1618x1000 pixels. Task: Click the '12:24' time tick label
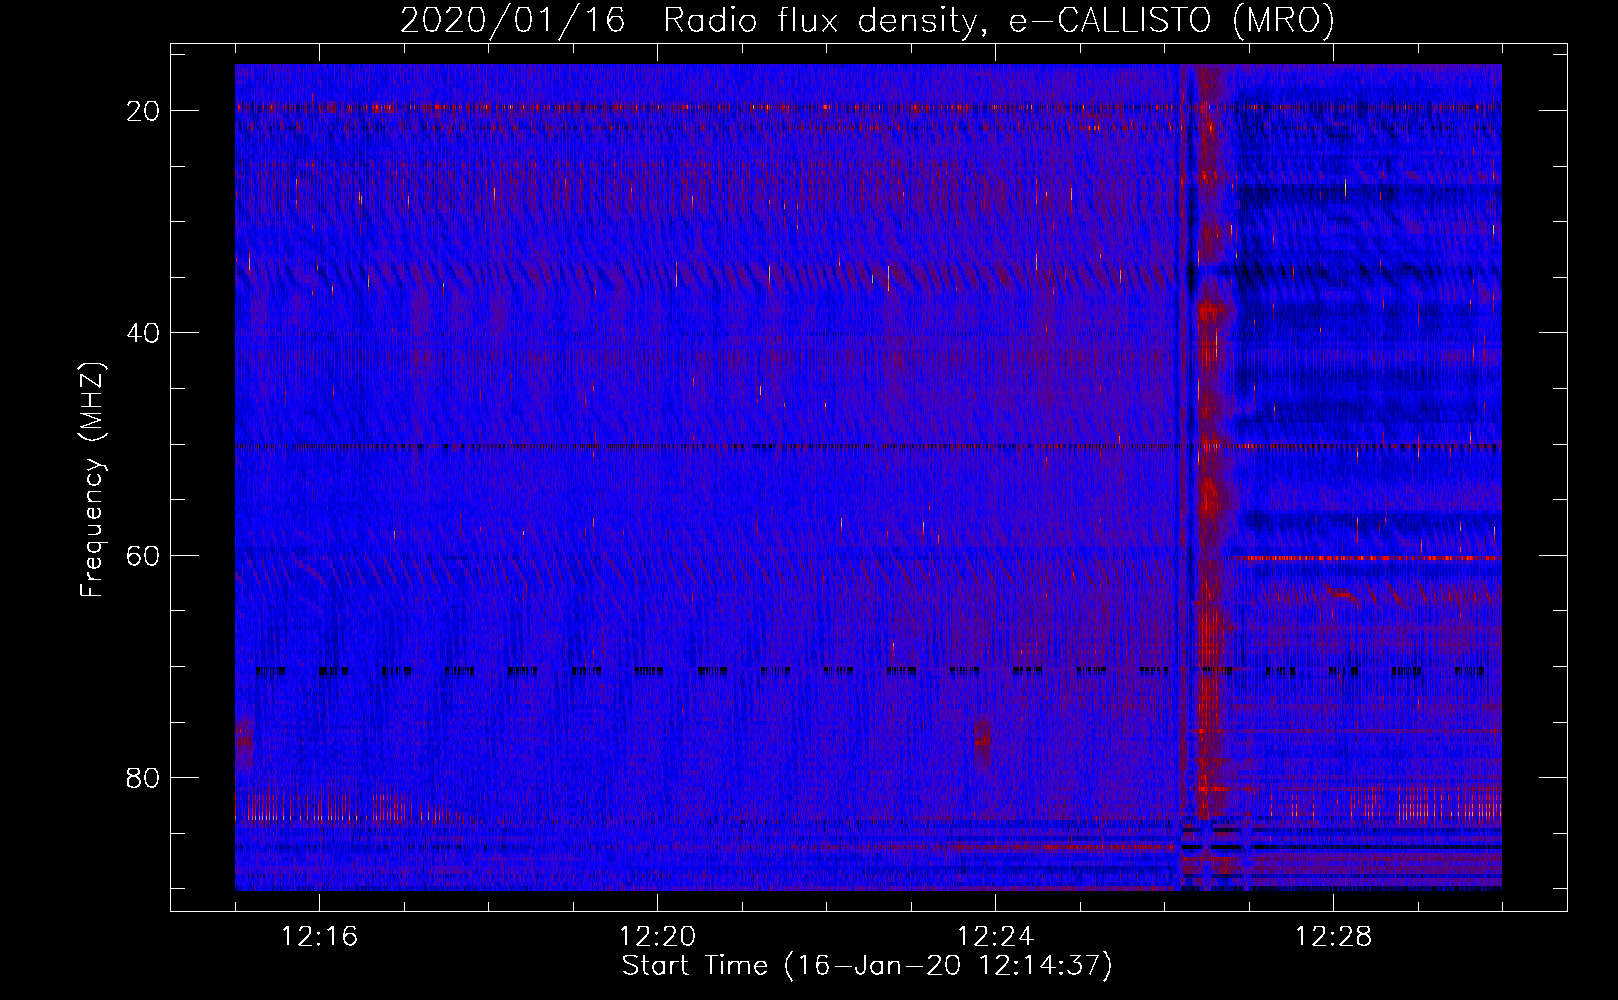pos(996,937)
